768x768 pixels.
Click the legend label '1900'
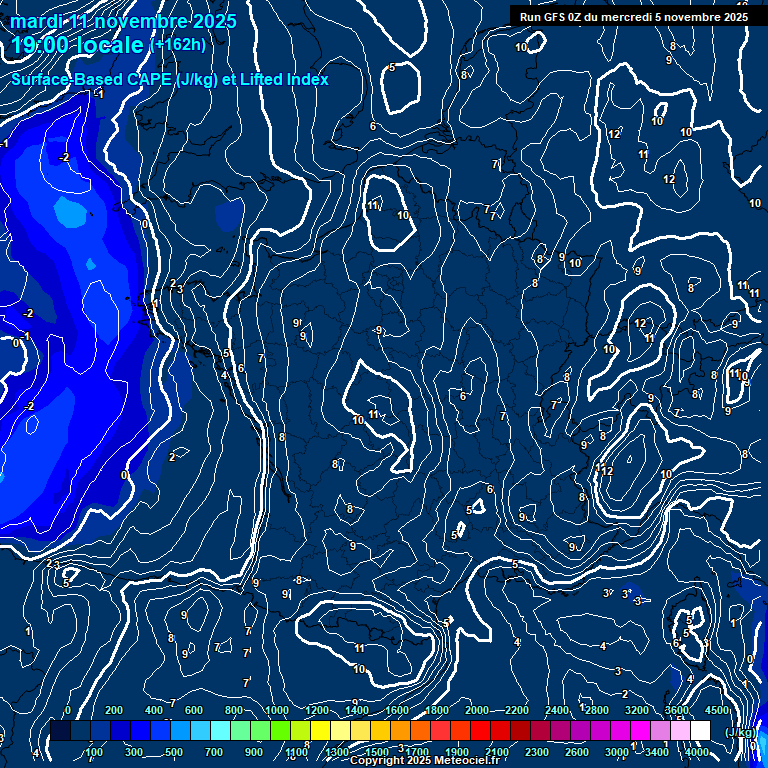click(457, 752)
